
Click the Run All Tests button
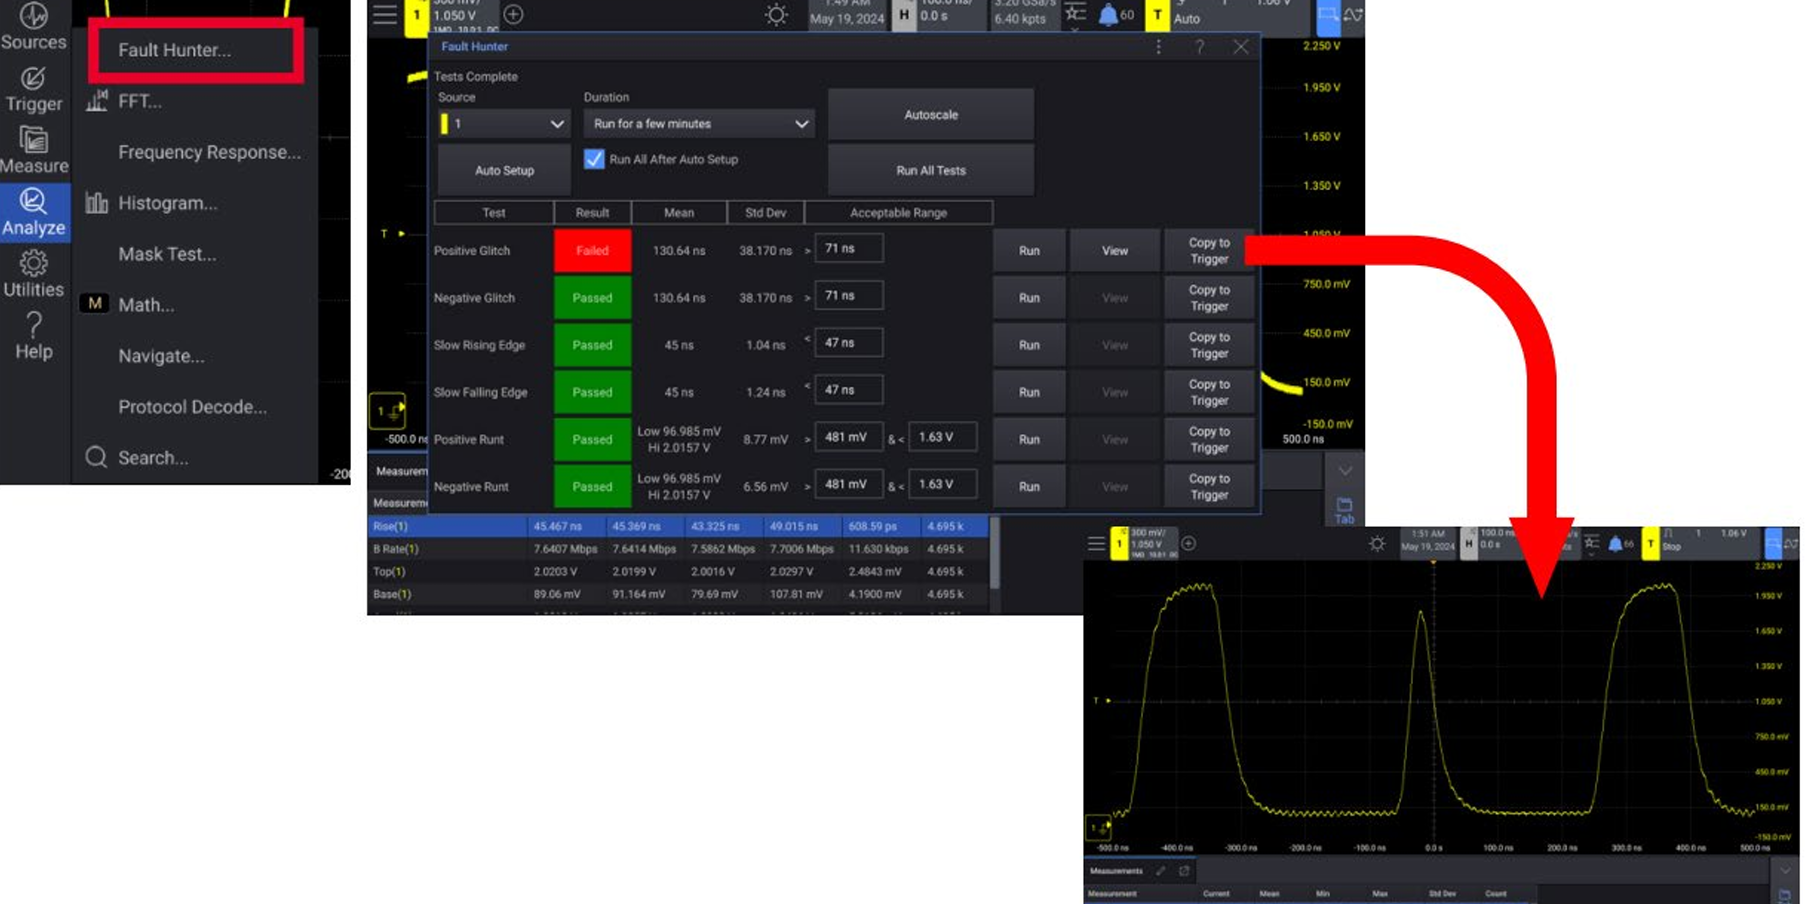pos(931,171)
